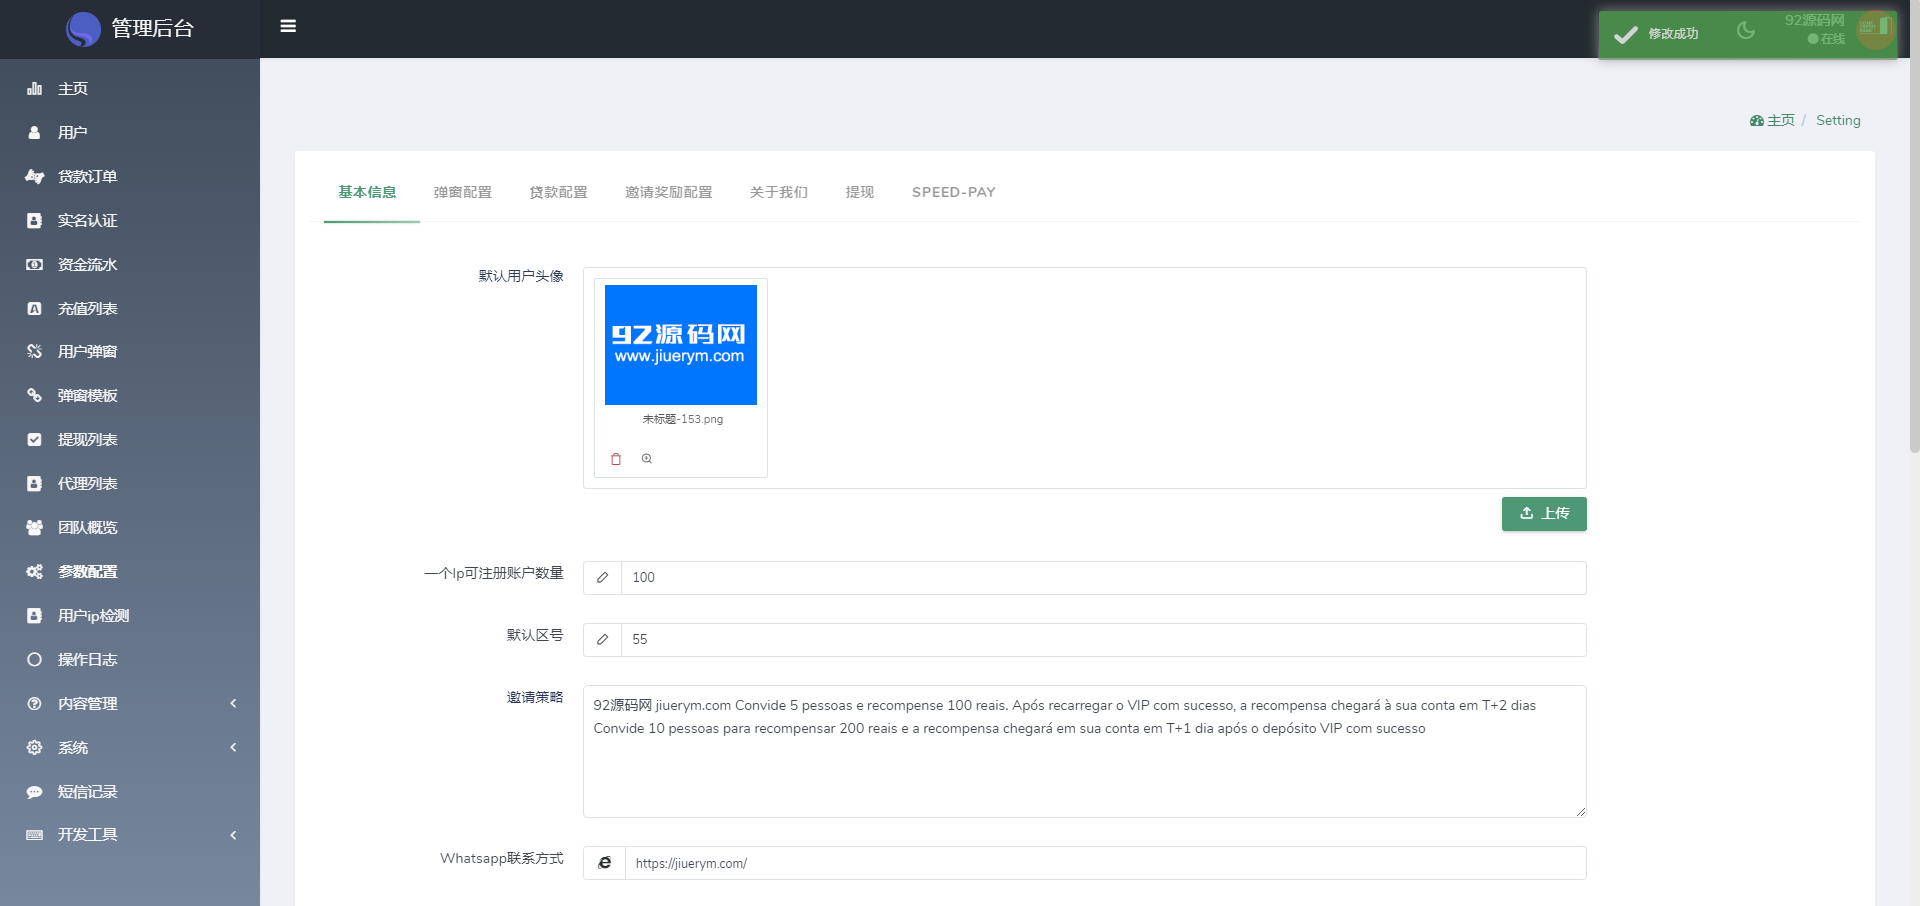Expand the 系统 submenu

point(130,748)
